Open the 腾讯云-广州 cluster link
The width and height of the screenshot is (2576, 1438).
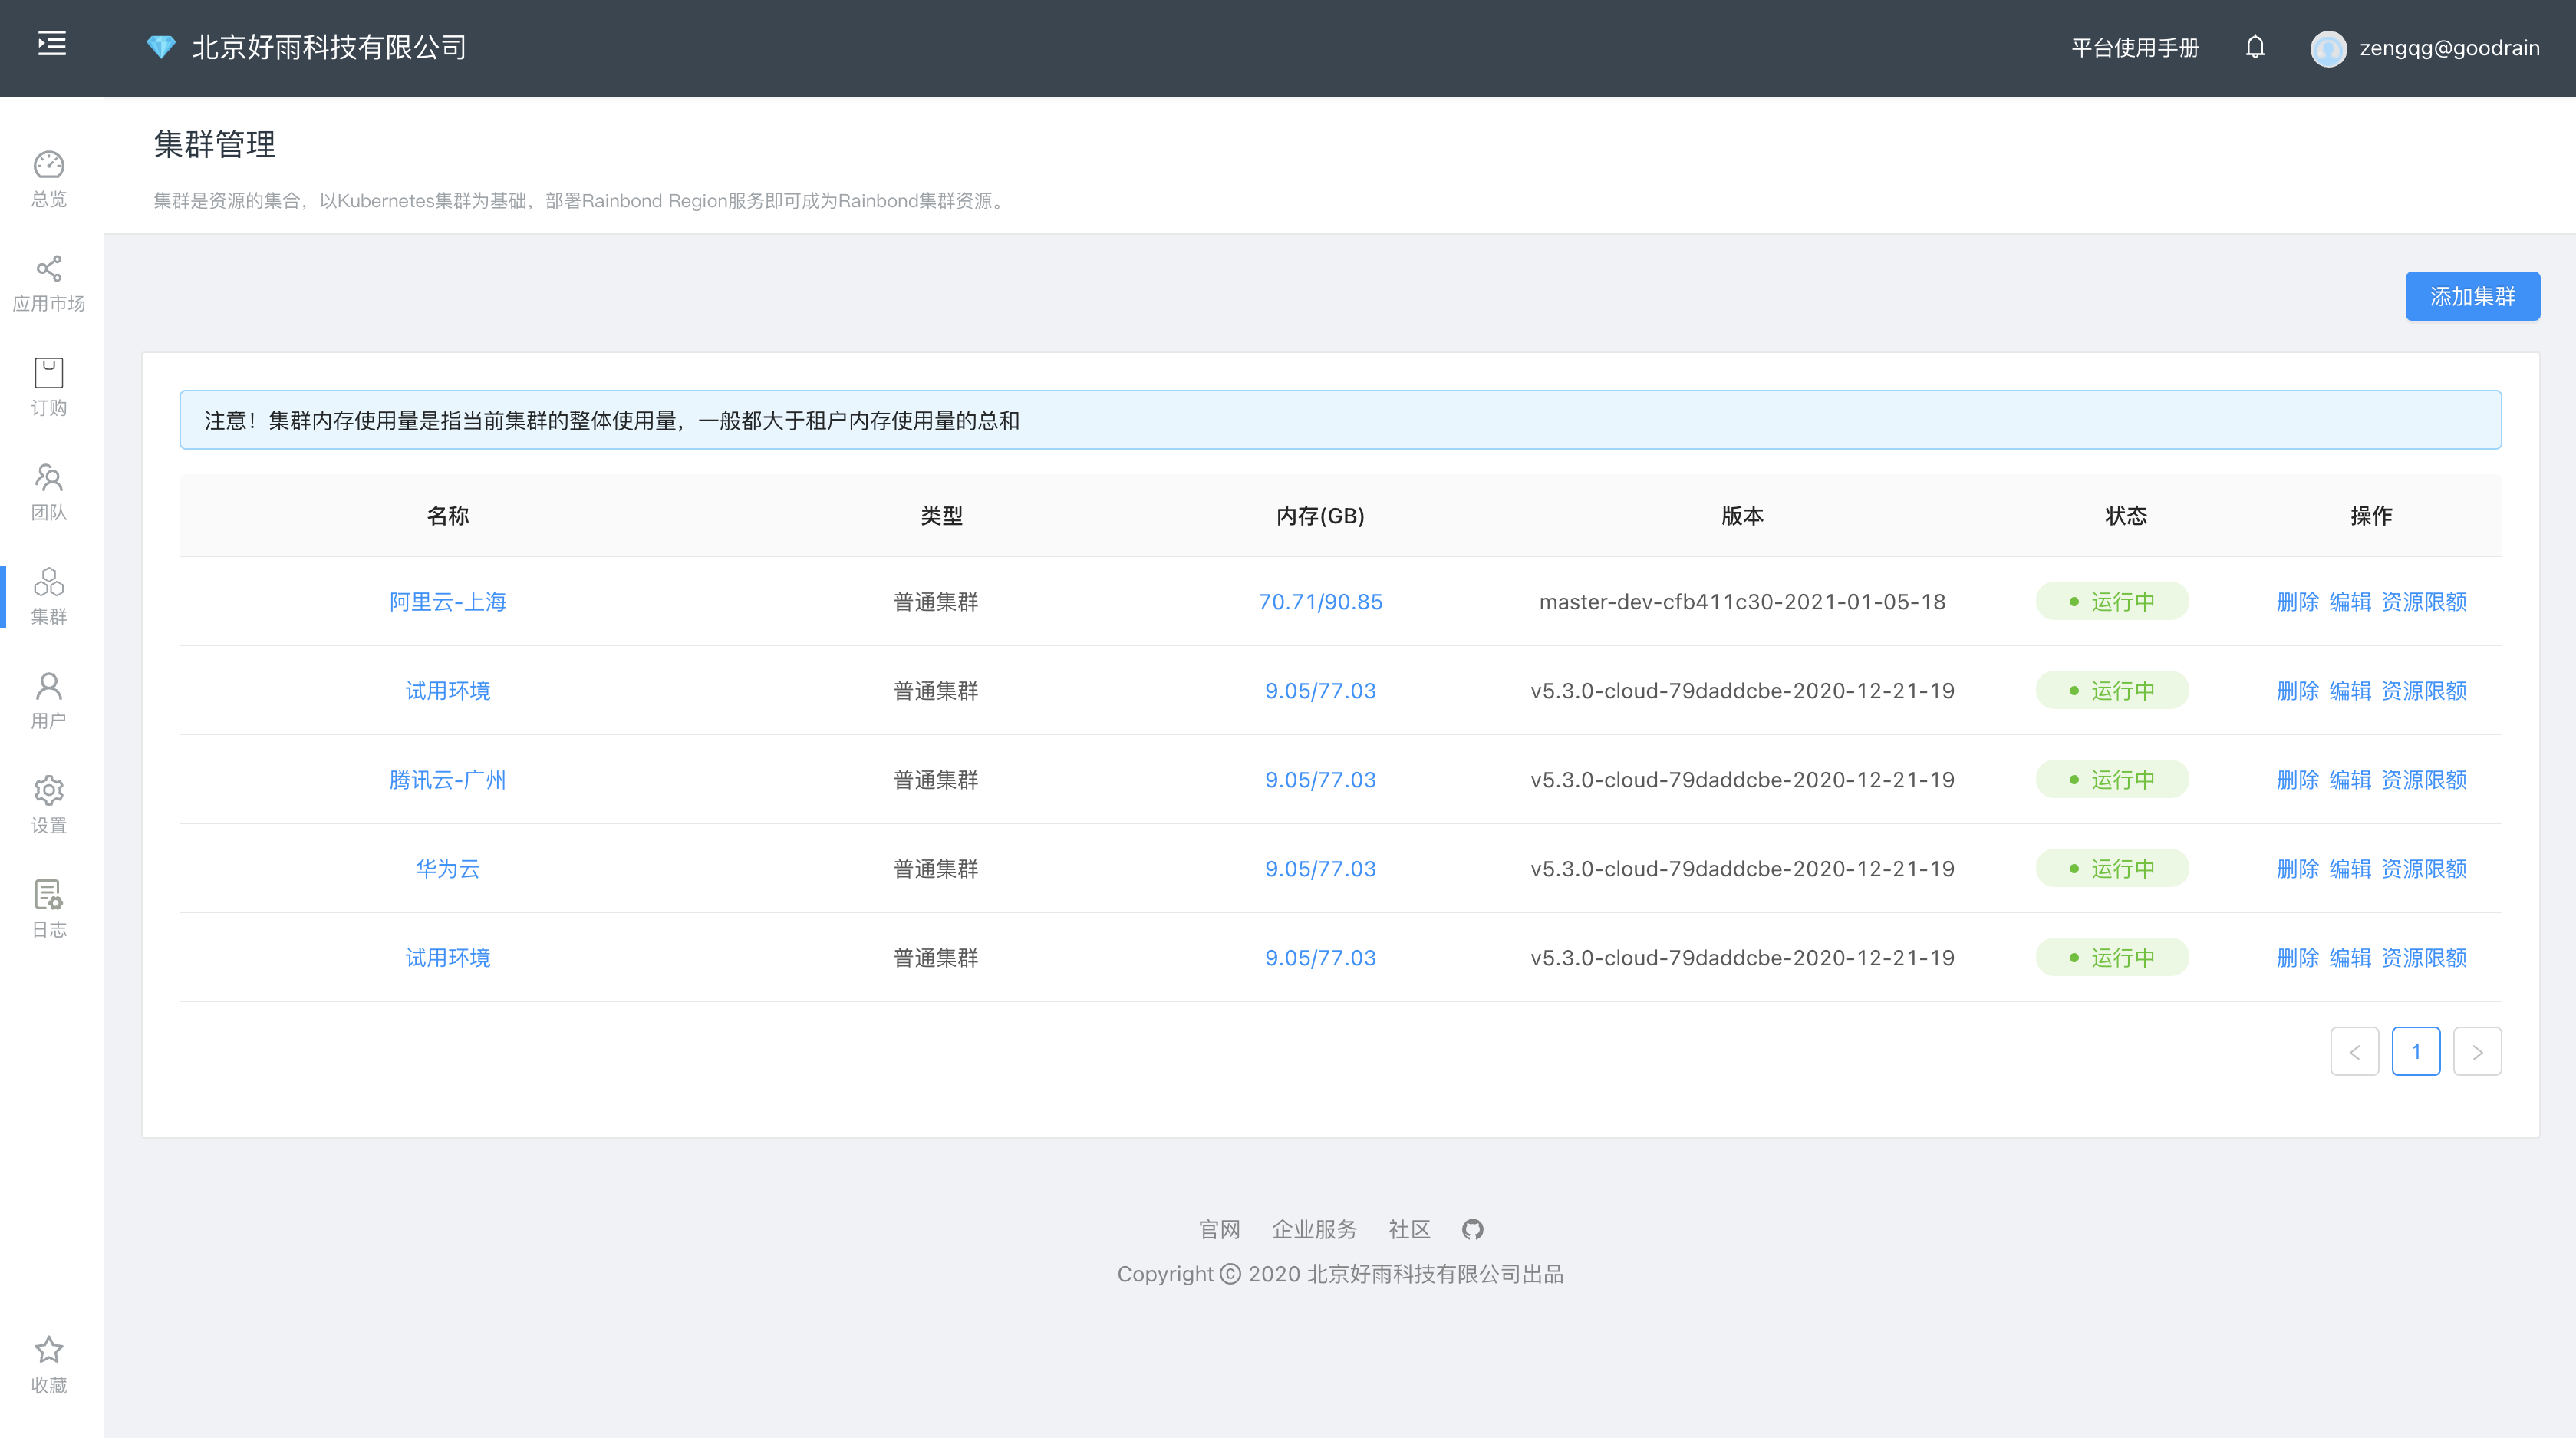pos(447,779)
